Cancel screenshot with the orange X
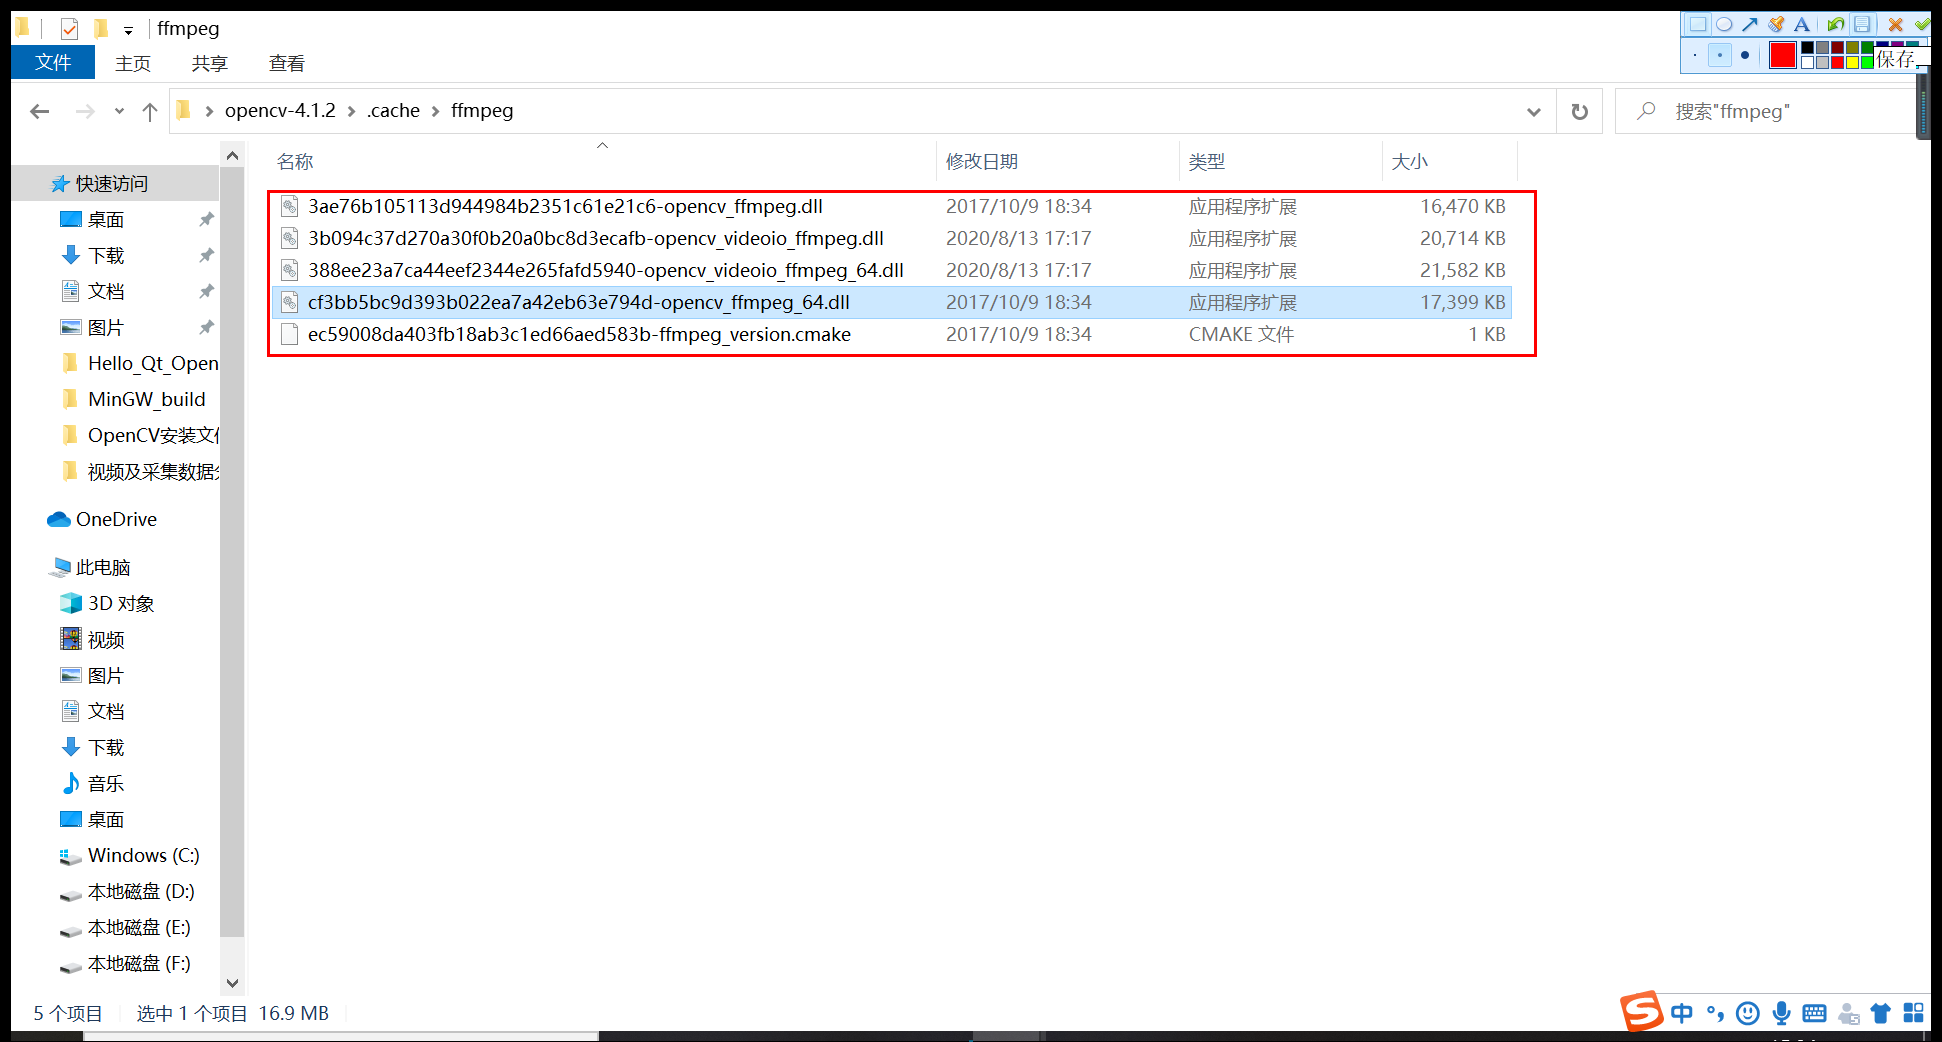This screenshot has height=1042, width=1942. coord(1895,24)
